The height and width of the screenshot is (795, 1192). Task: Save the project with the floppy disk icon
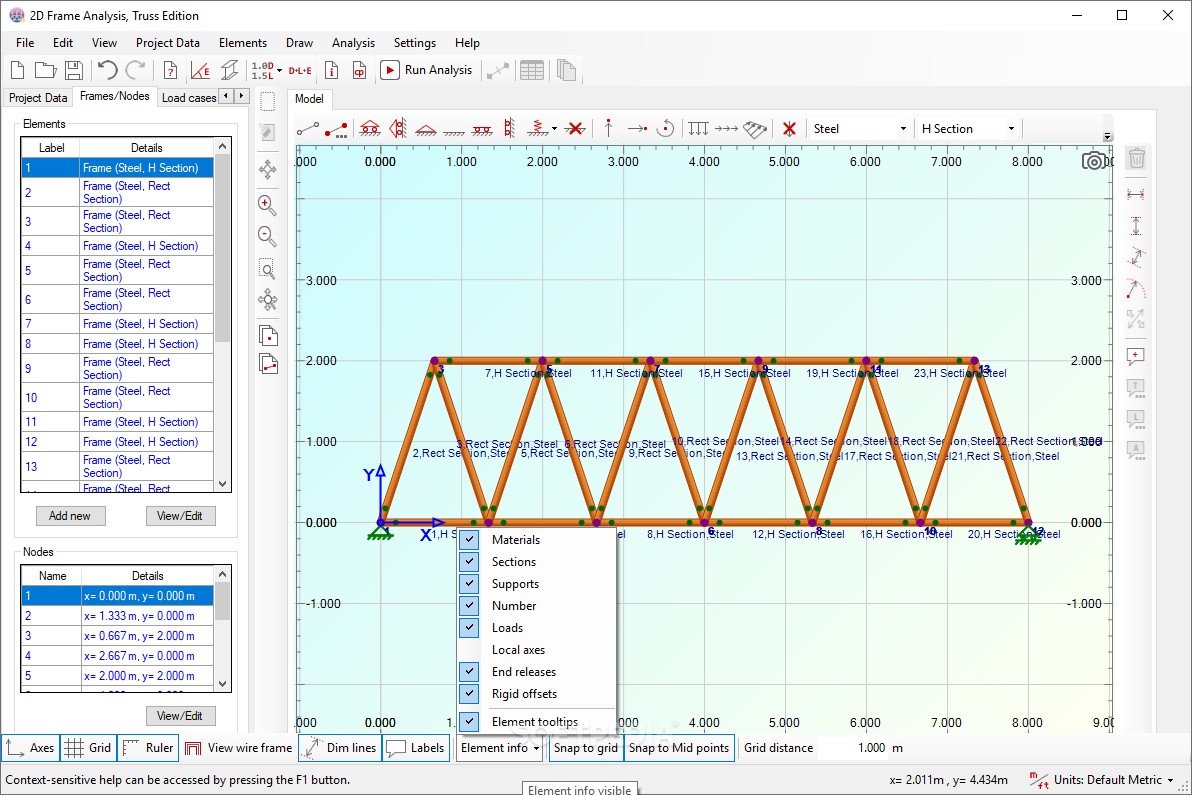(74, 70)
